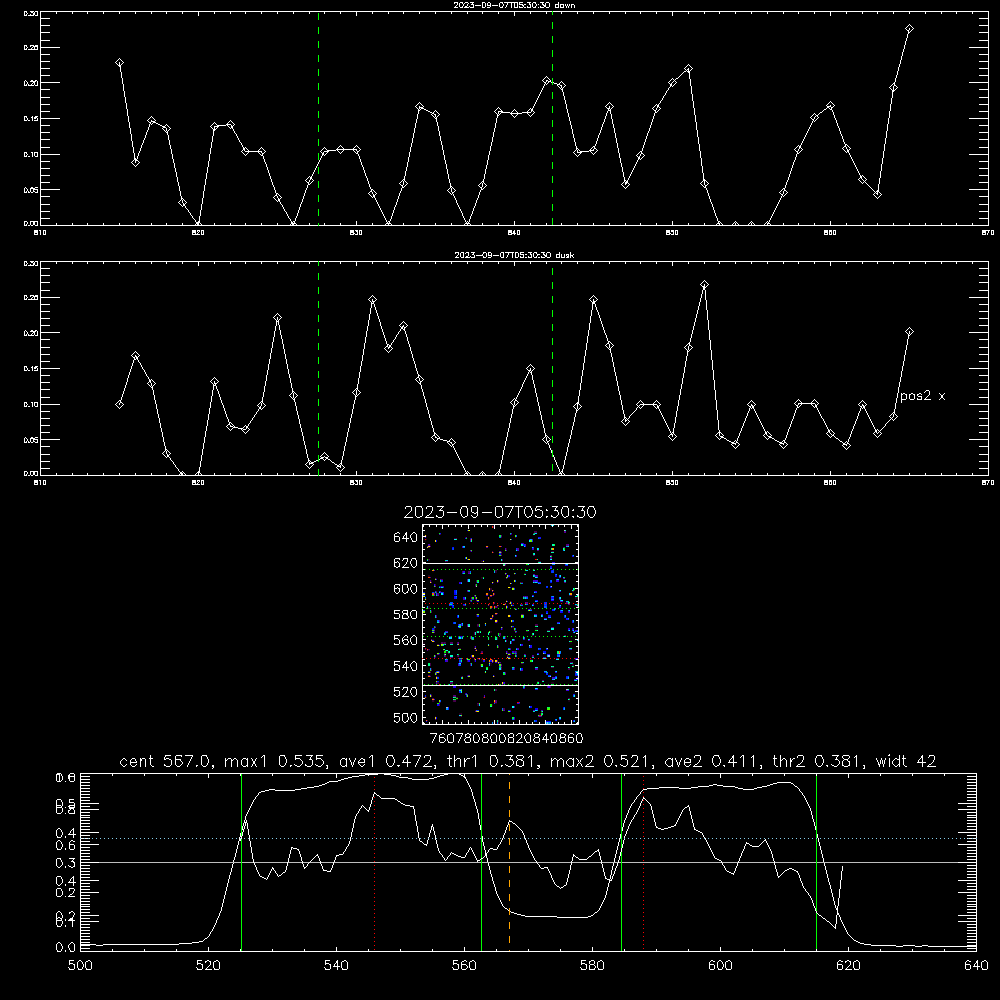1000x1000 pixels.
Task: Click the 'max2 0.521' statistic
Action: pos(601,761)
